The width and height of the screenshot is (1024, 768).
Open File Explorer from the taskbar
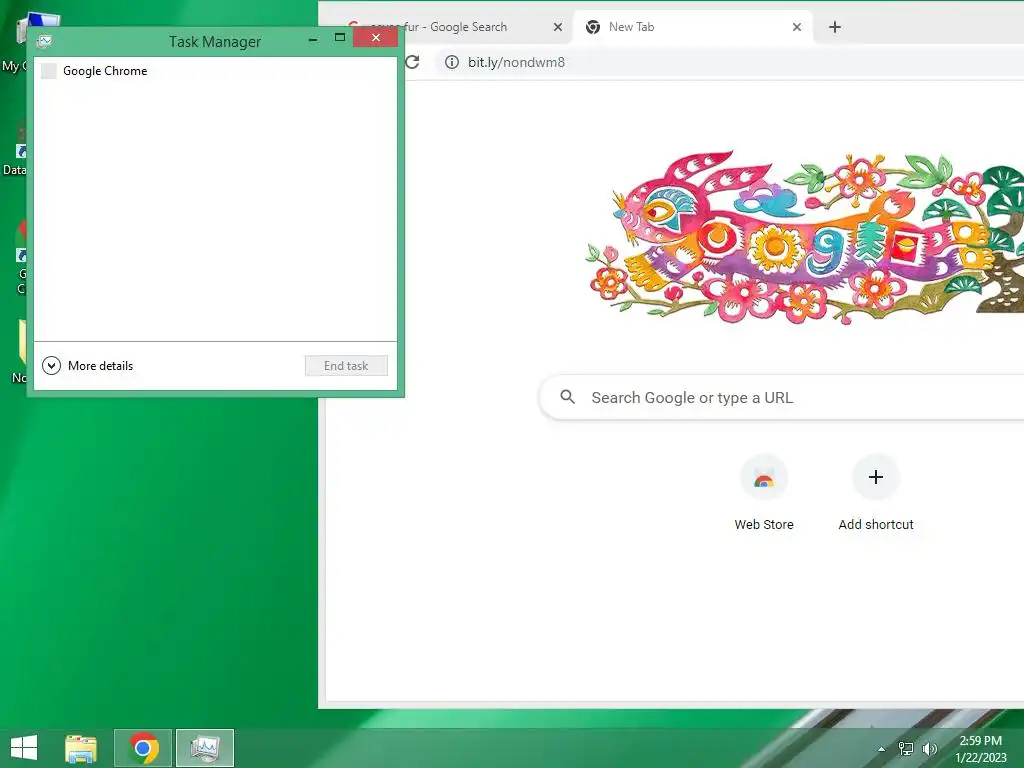point(81,748)
